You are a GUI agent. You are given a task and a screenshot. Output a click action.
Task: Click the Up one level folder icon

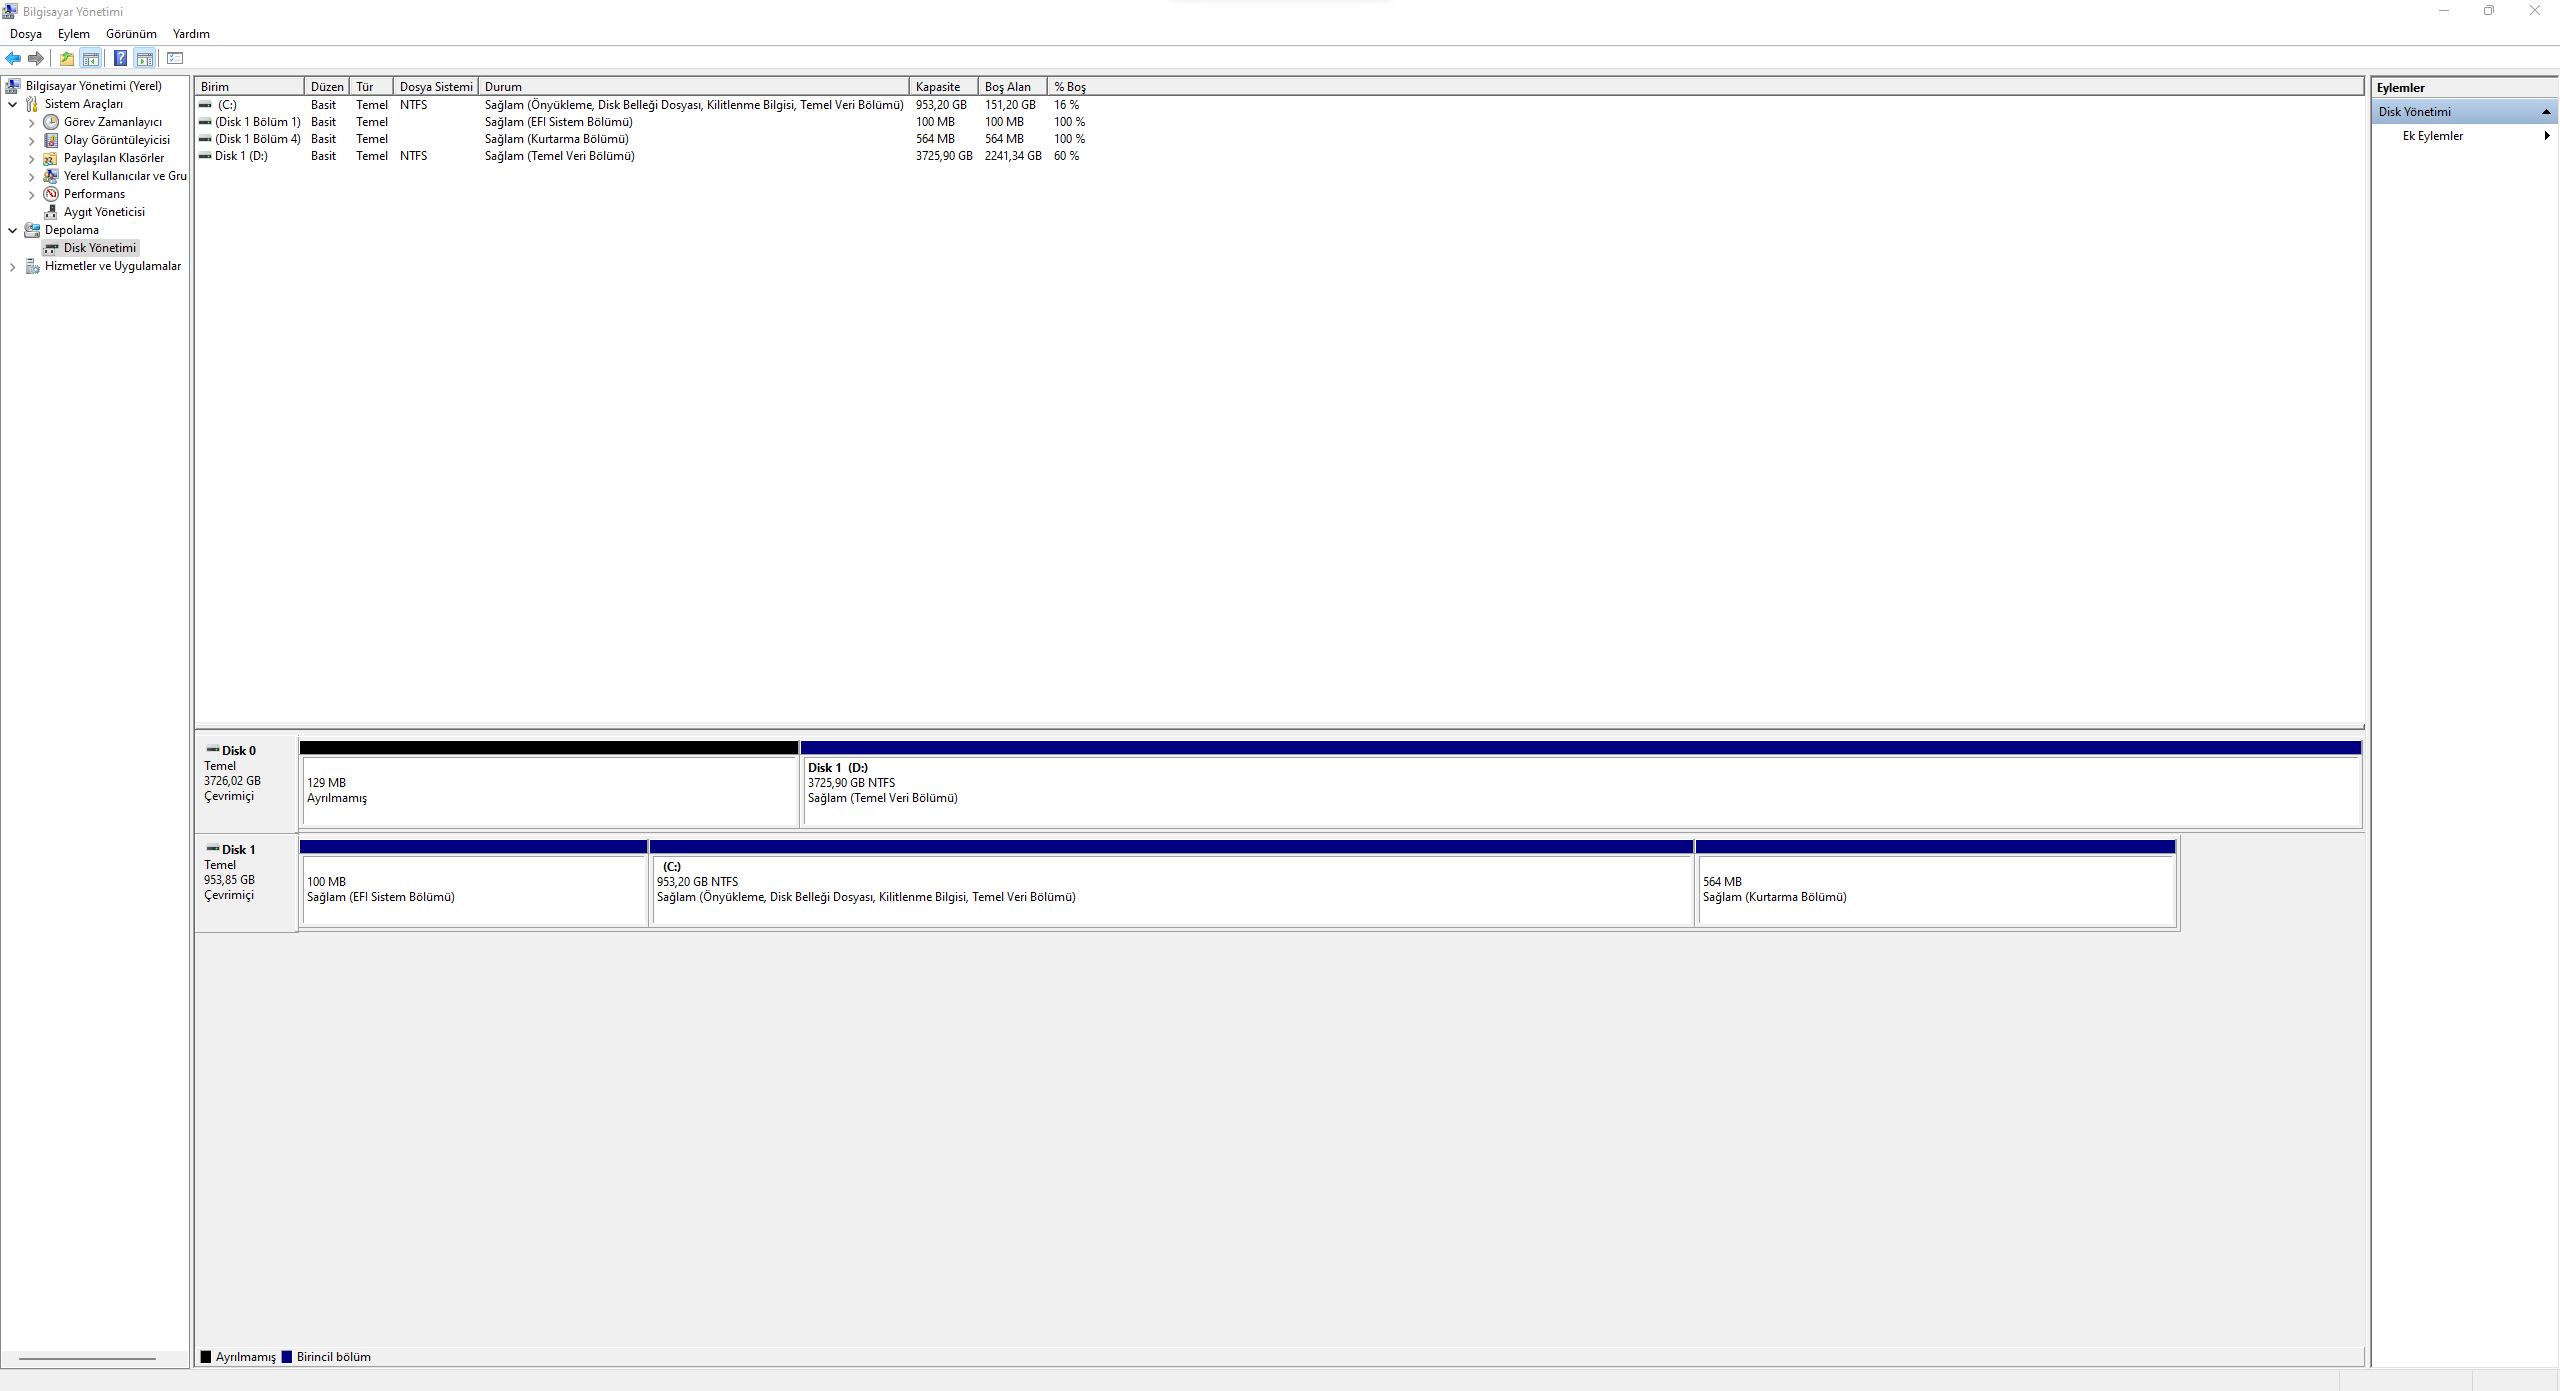point(67,58)
